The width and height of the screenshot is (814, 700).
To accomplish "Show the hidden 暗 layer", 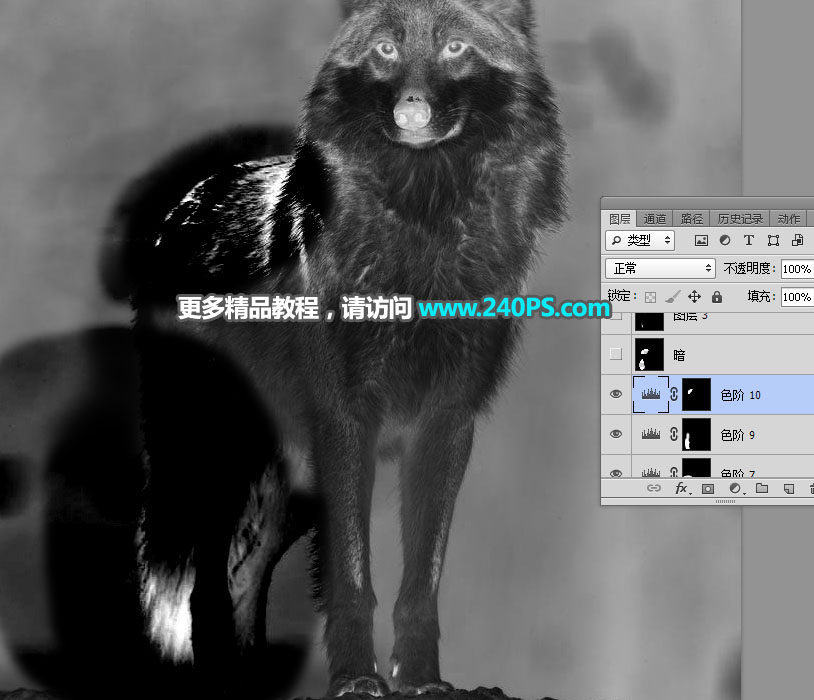I will coord(616,354).
